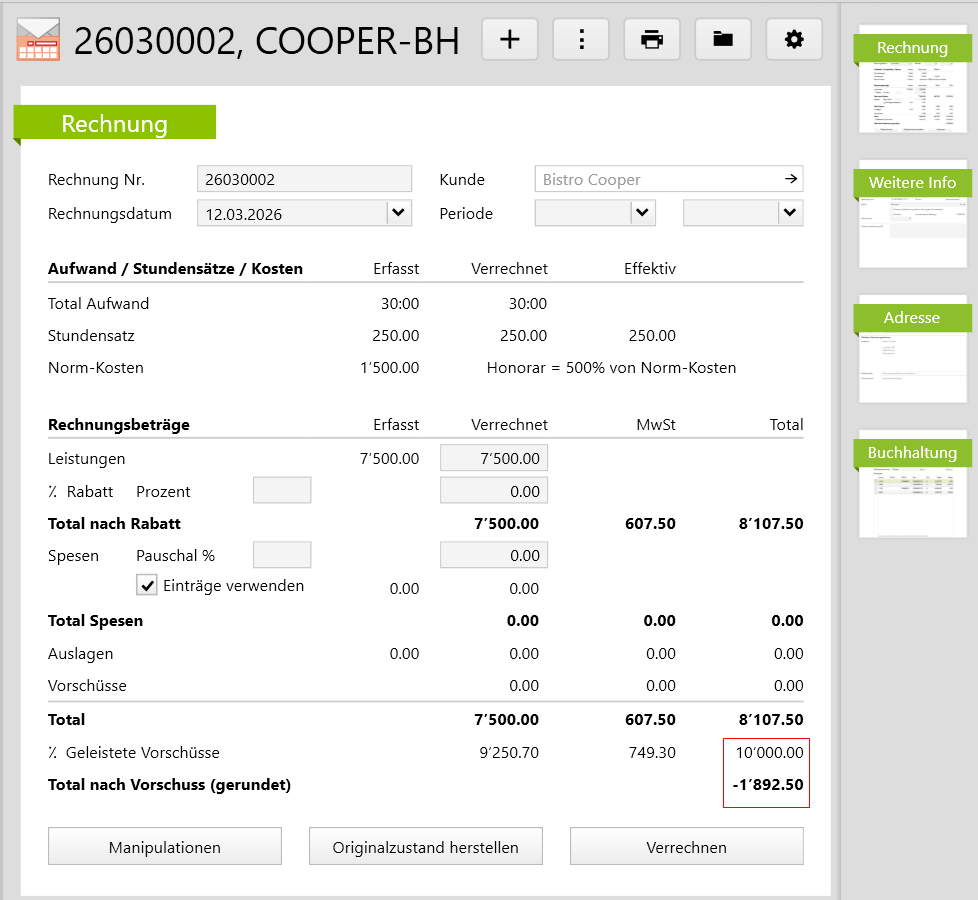Viewport: 978px width, 900px height.
Task: Click the invoice envelope icon in title
Action: [38, 40]
